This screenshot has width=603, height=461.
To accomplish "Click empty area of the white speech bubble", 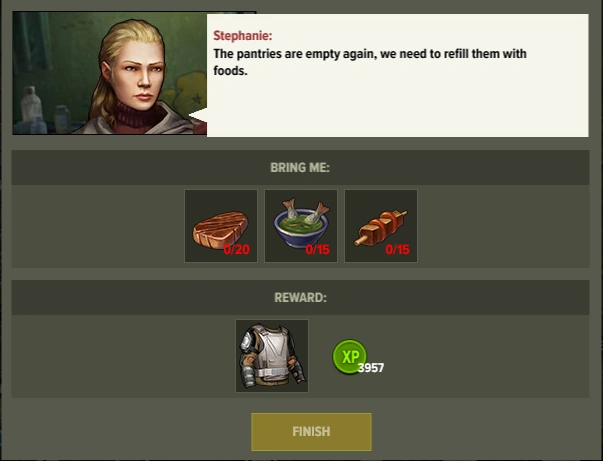I will coord(397,108).
